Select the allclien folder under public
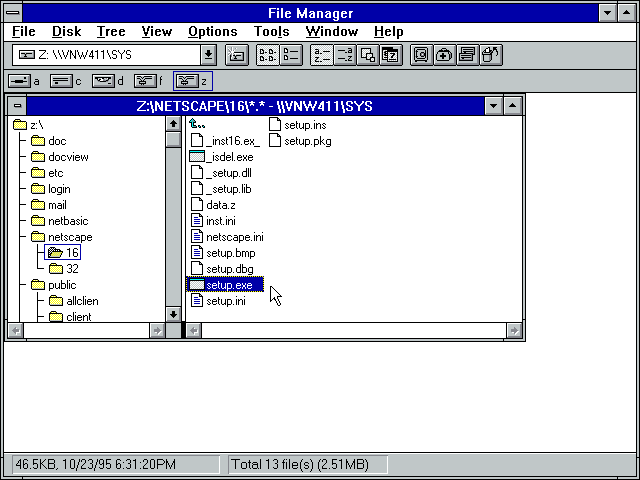This screenshot has width=640, height=480. tap(74, 301)
